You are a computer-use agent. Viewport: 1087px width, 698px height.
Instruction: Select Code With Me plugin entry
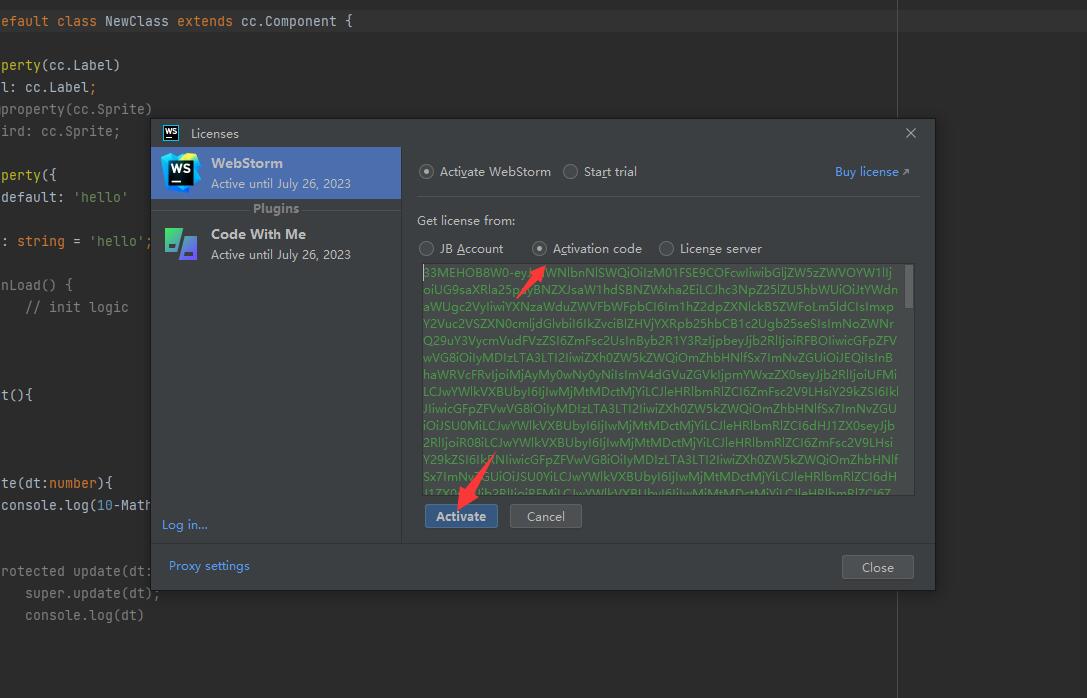(276, 244)
